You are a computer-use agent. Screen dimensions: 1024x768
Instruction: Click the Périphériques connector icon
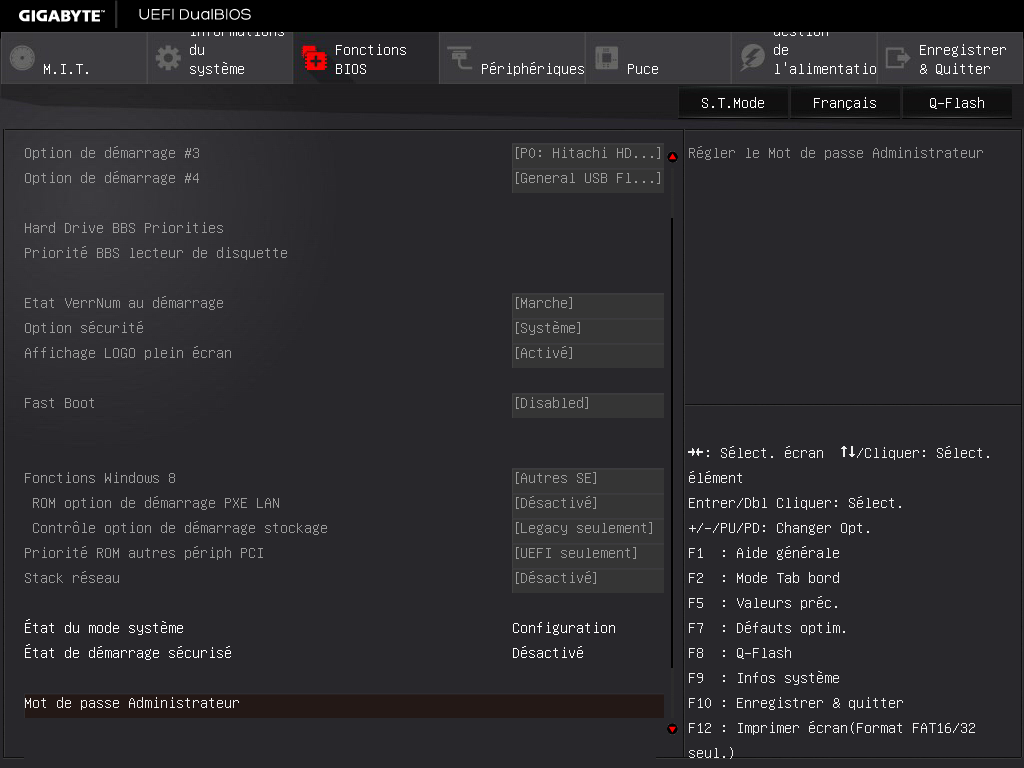(460, 58)
